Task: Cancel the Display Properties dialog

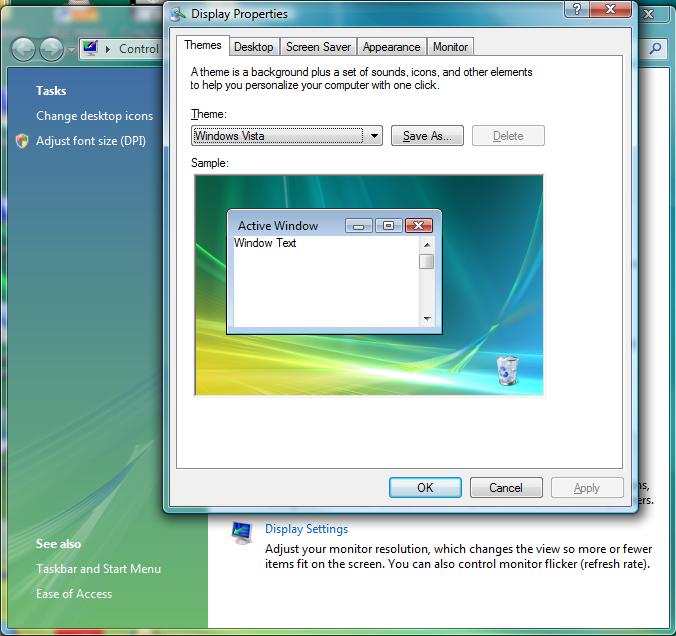Action: click(506, 488)
